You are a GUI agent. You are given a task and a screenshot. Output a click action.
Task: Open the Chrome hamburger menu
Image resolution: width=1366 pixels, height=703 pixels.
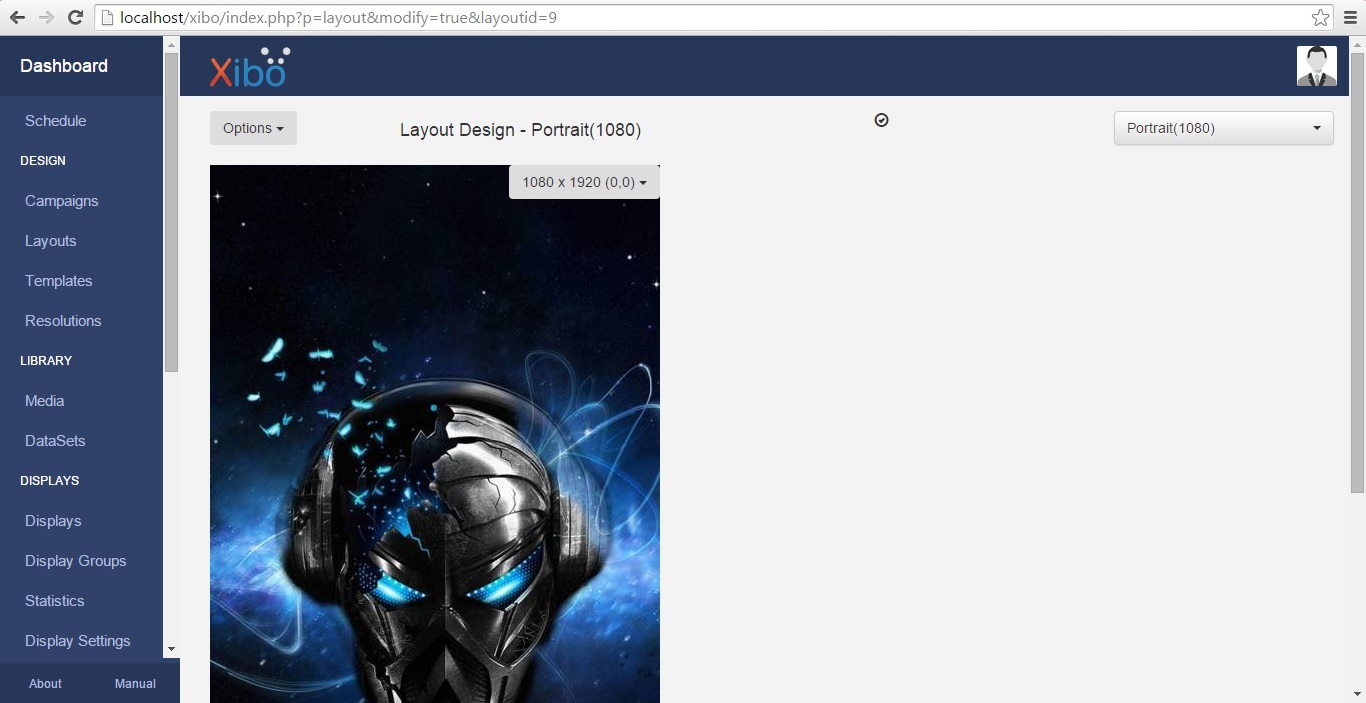tap(1350, 17)
